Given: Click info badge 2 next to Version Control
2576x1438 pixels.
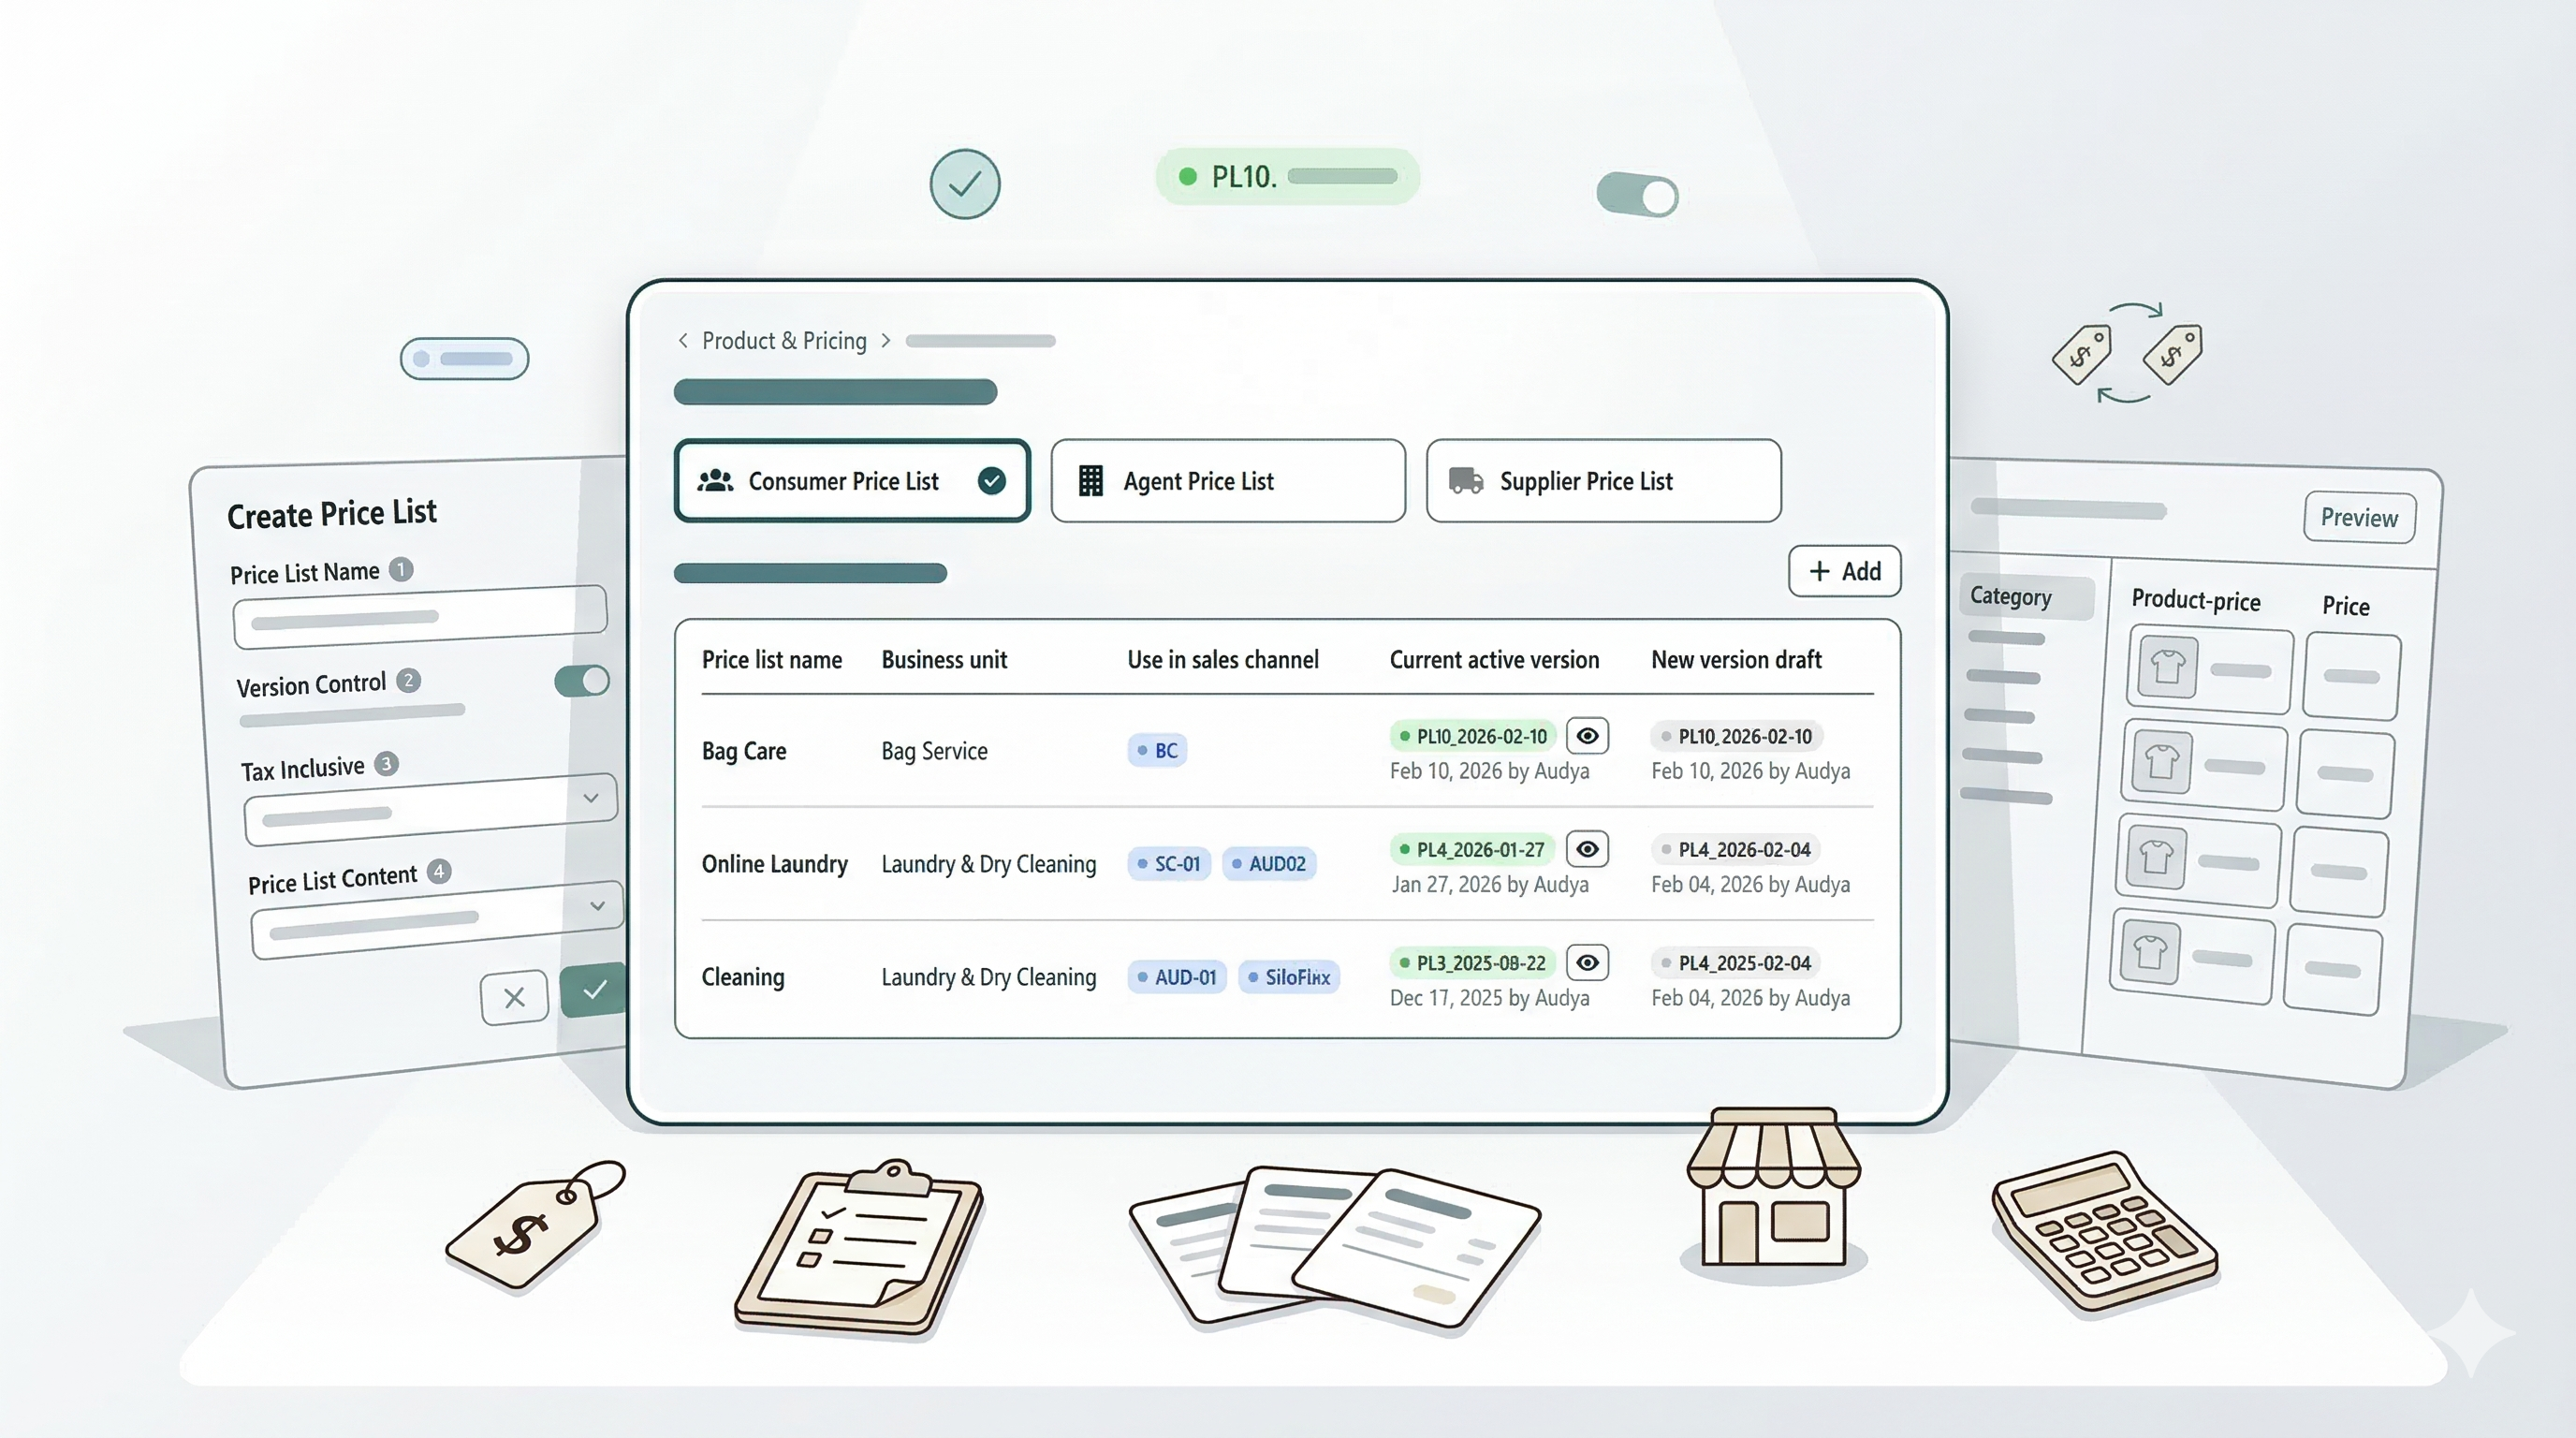Looking at the screenshot, I should (x=408, y=681).
